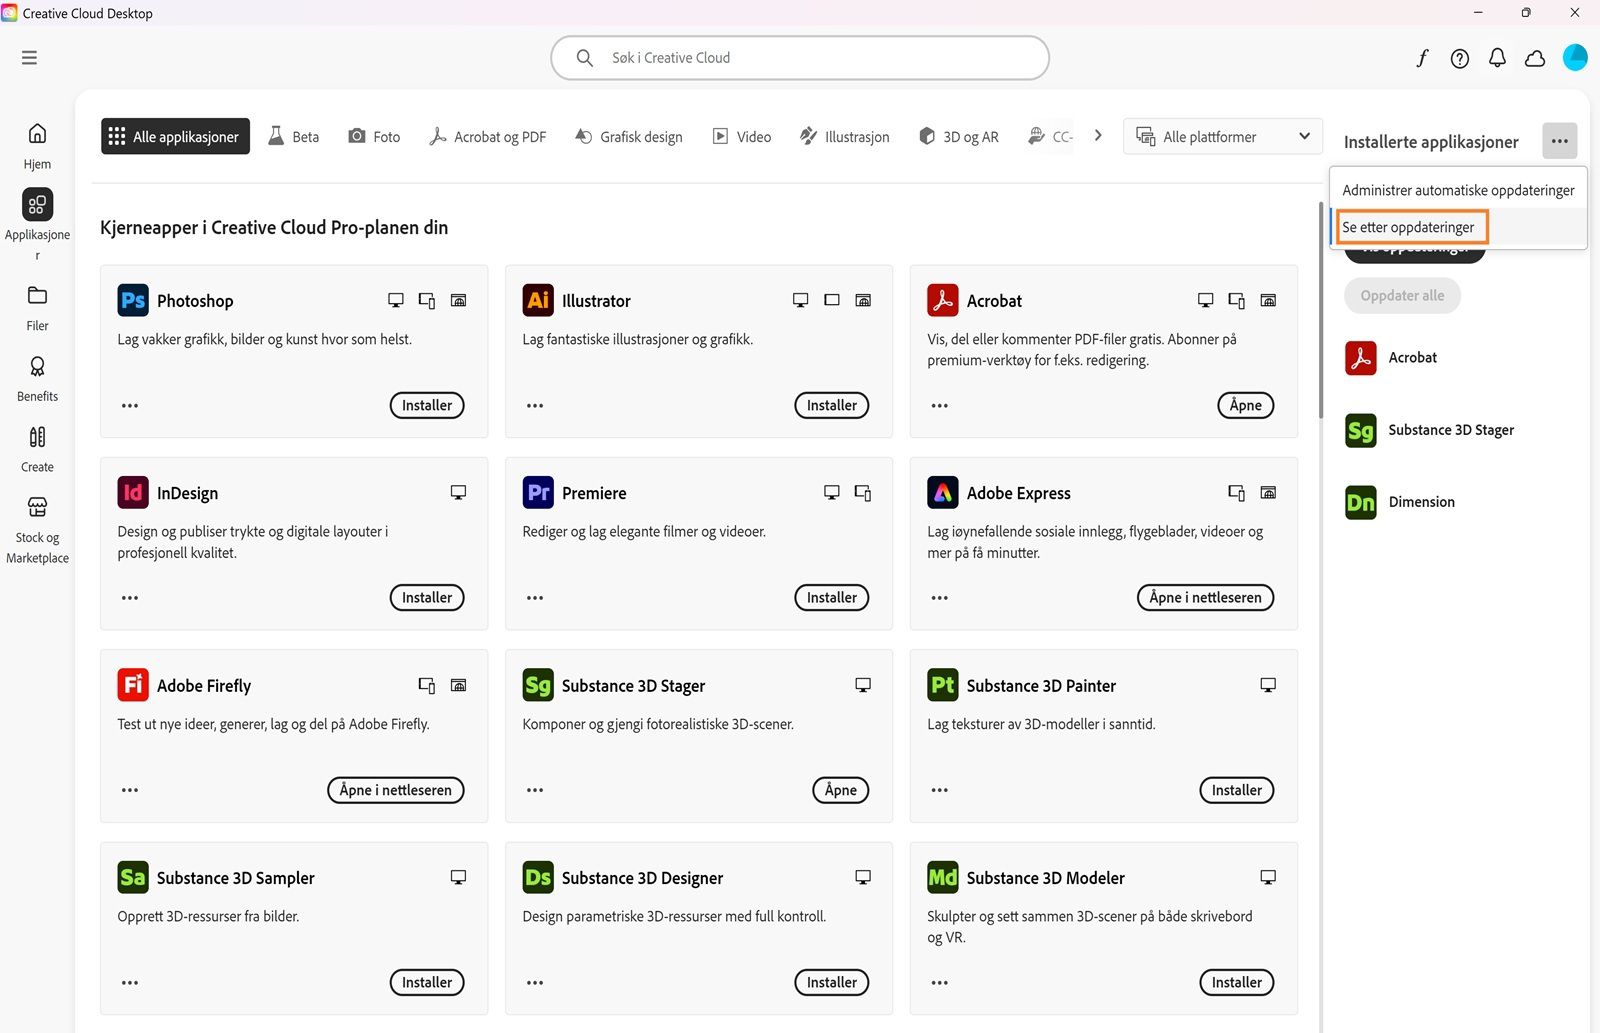Toggle the hamburger menu top left
The height and width of the screenshot is (1033, 1600).
click(29, 57)
